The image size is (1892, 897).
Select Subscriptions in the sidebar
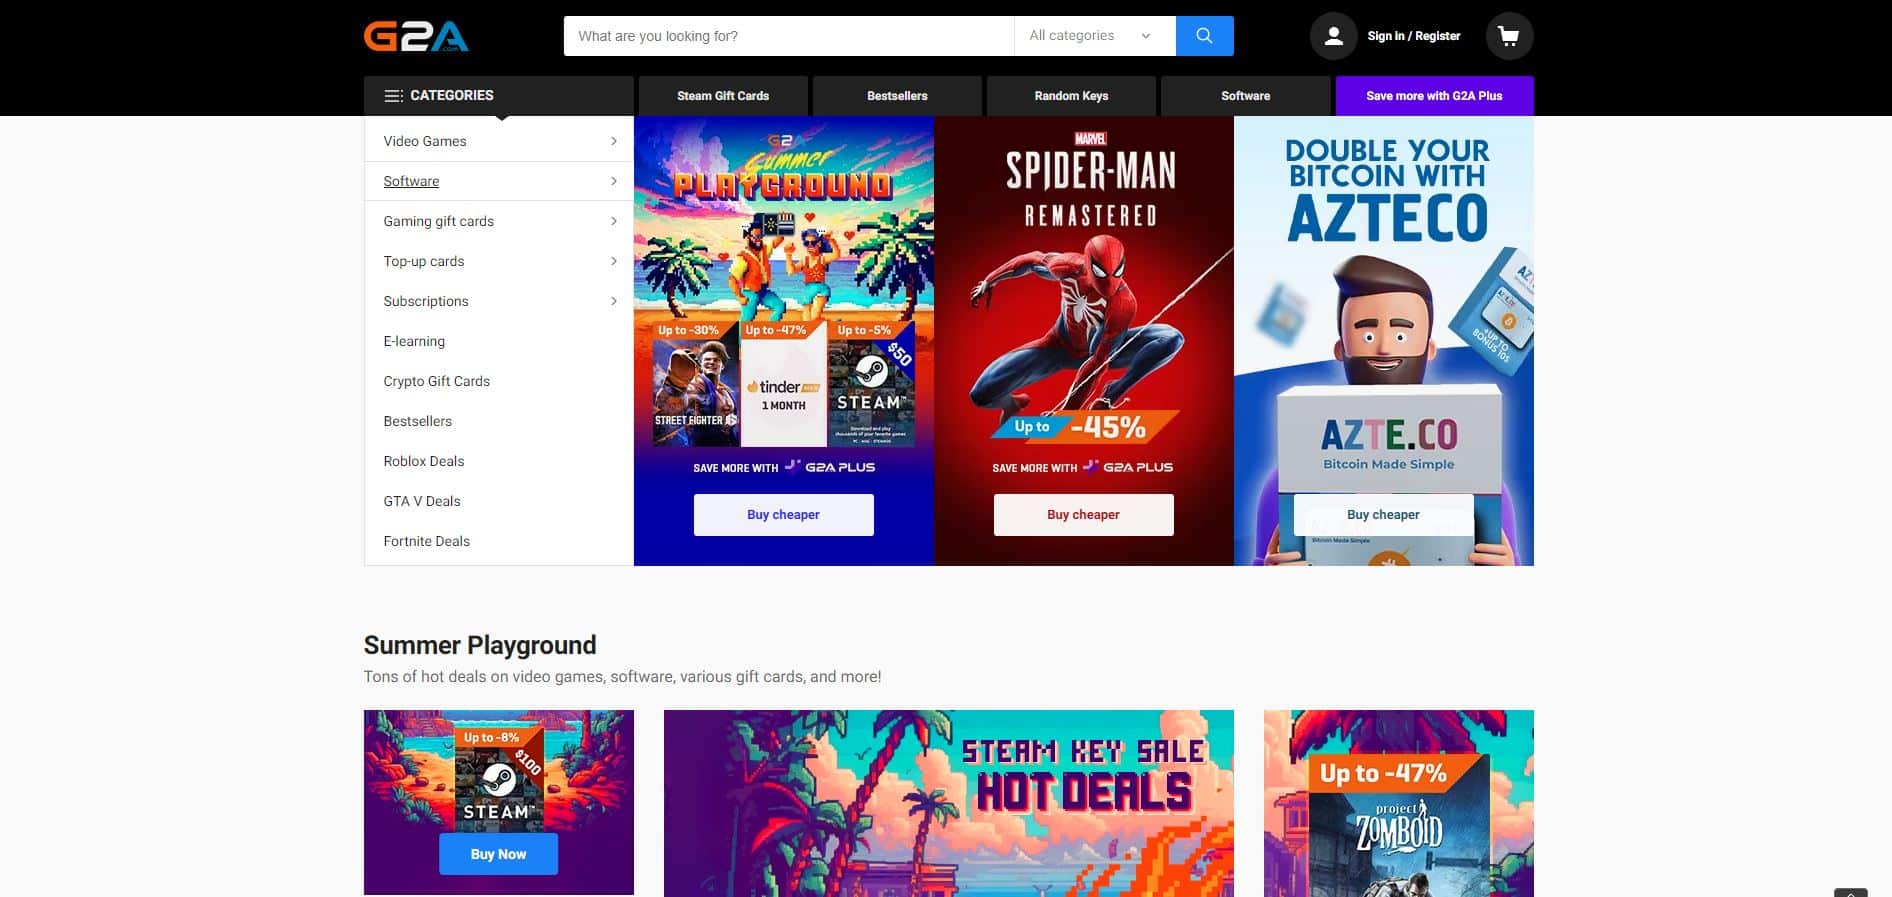426,301
